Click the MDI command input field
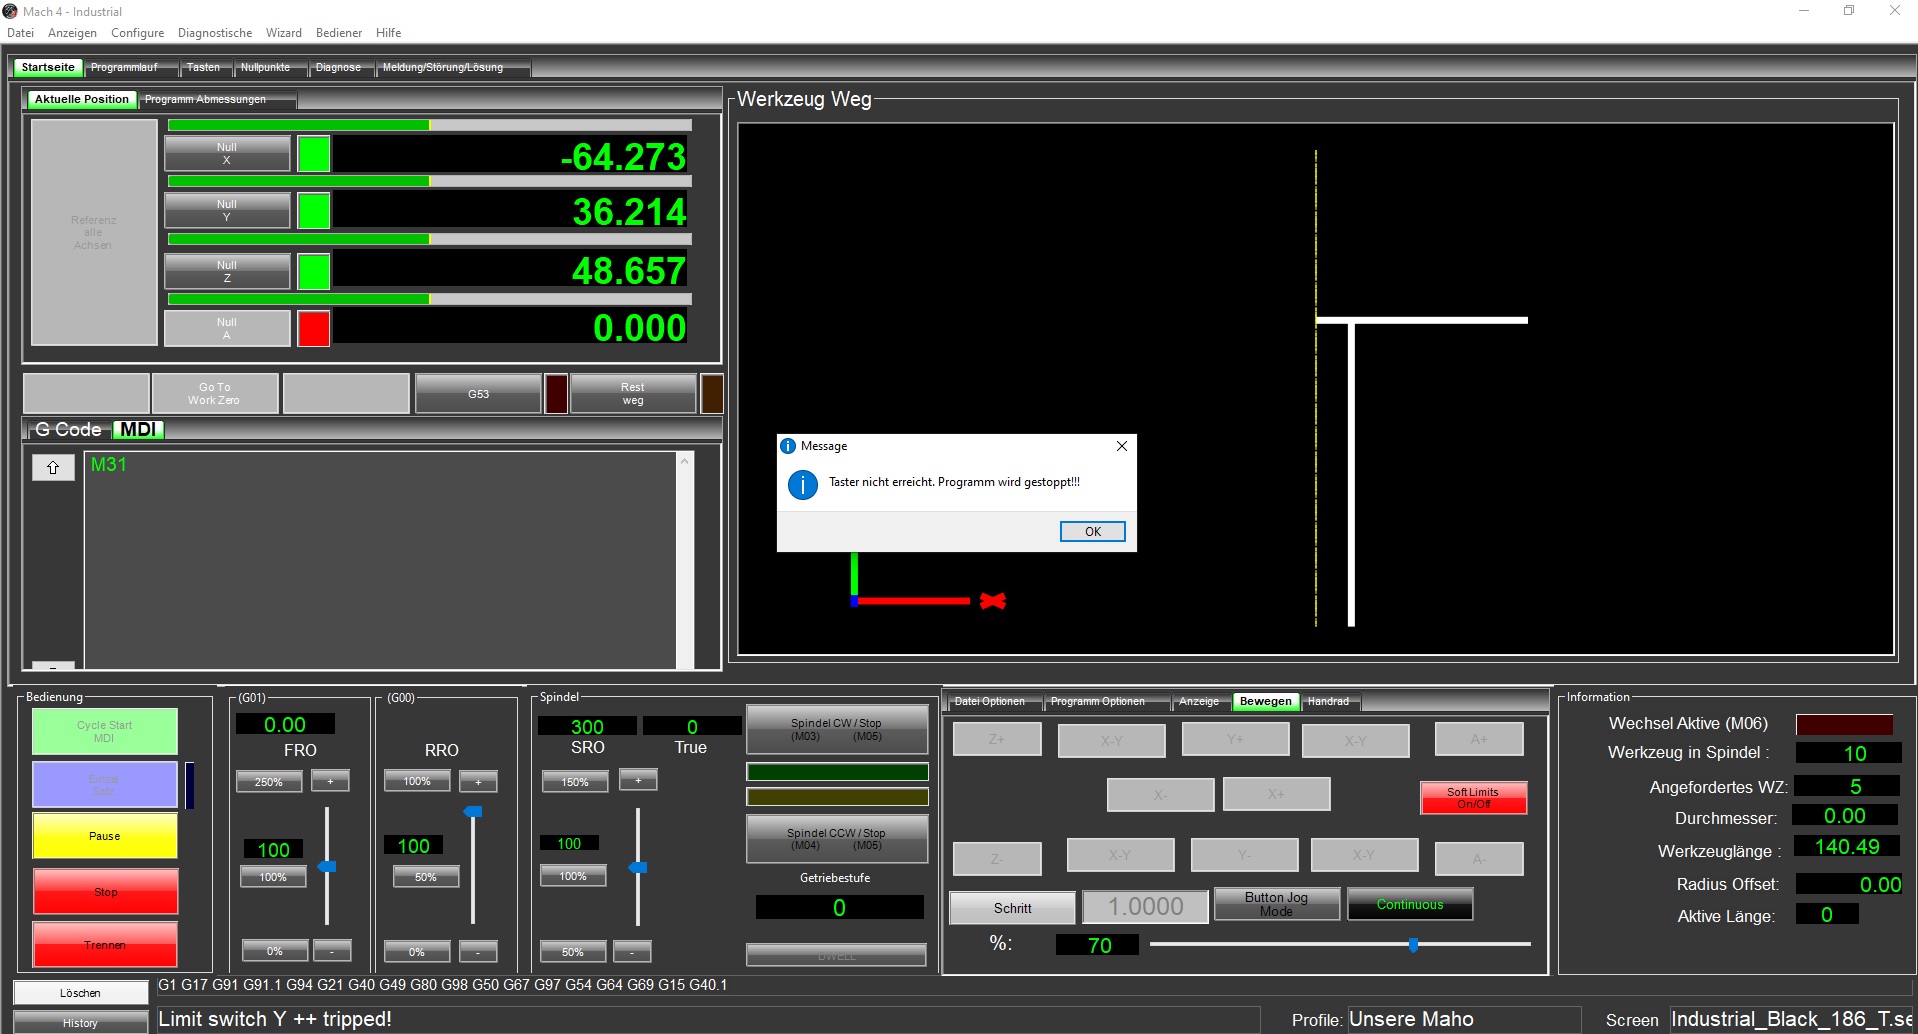The width and height of the screenshot is (1918, 1034). [380, 560]
